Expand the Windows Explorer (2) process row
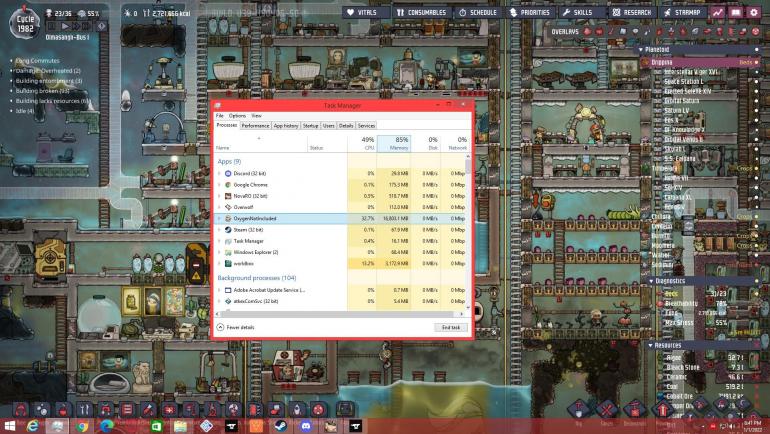 (219, 252)
